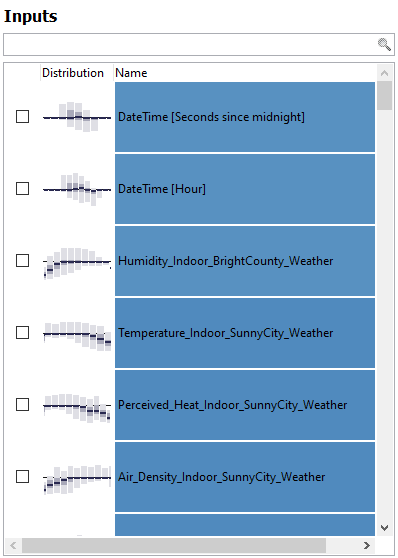Click the Air_Density_Indoor_SunnyCity_Weather distribution chart

tap(77, 479)
